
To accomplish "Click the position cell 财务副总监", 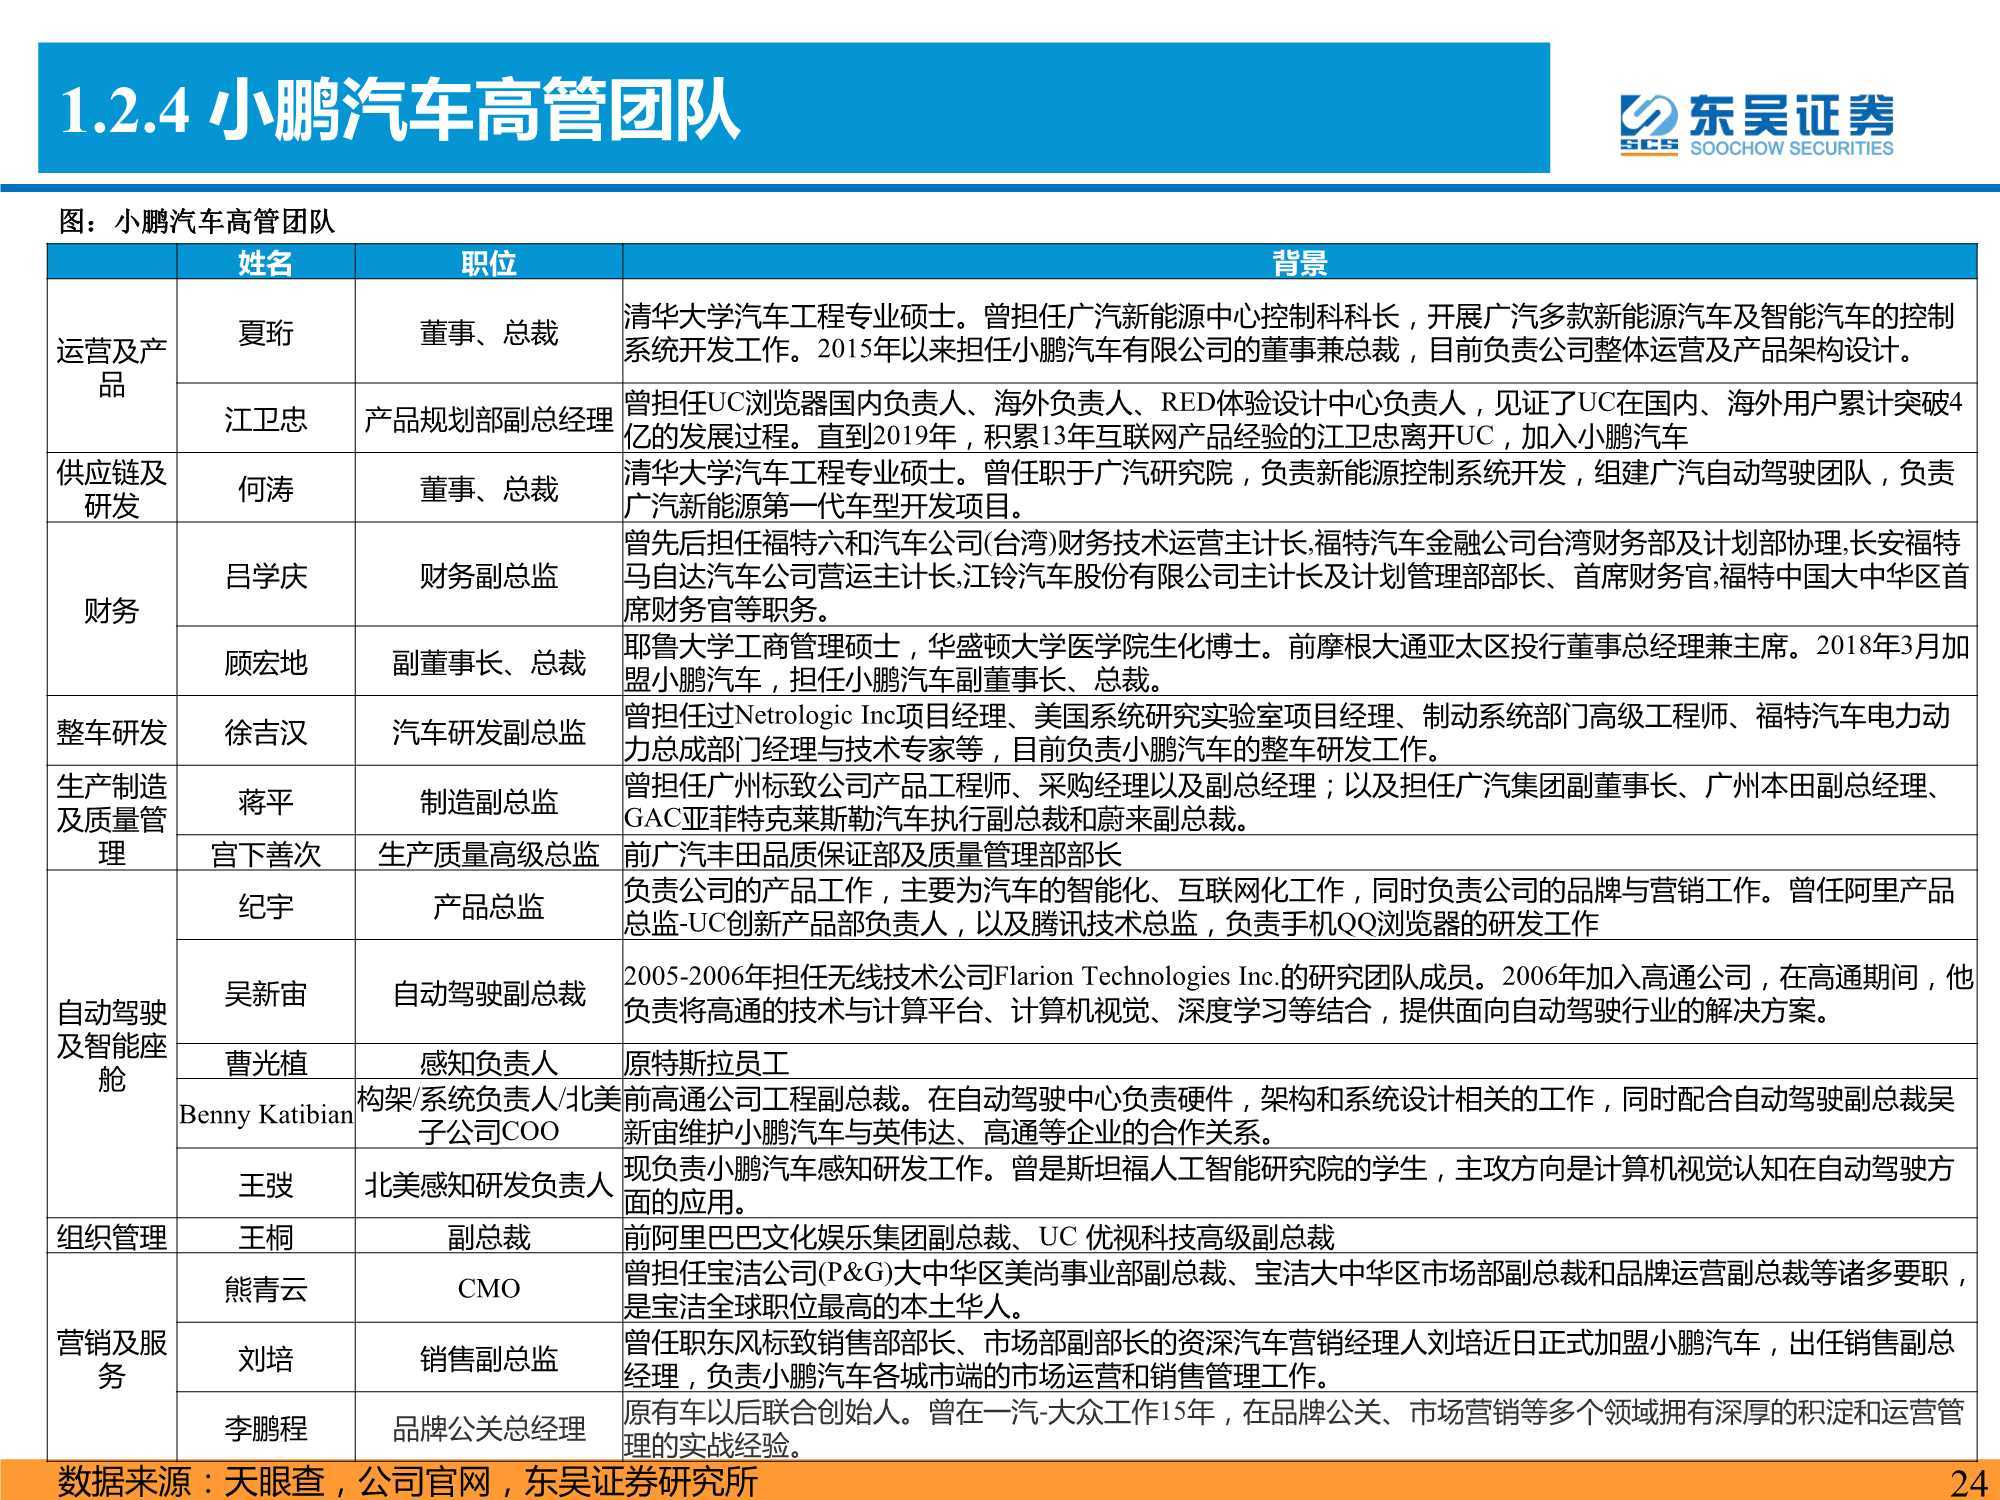I will pos(488,575).
